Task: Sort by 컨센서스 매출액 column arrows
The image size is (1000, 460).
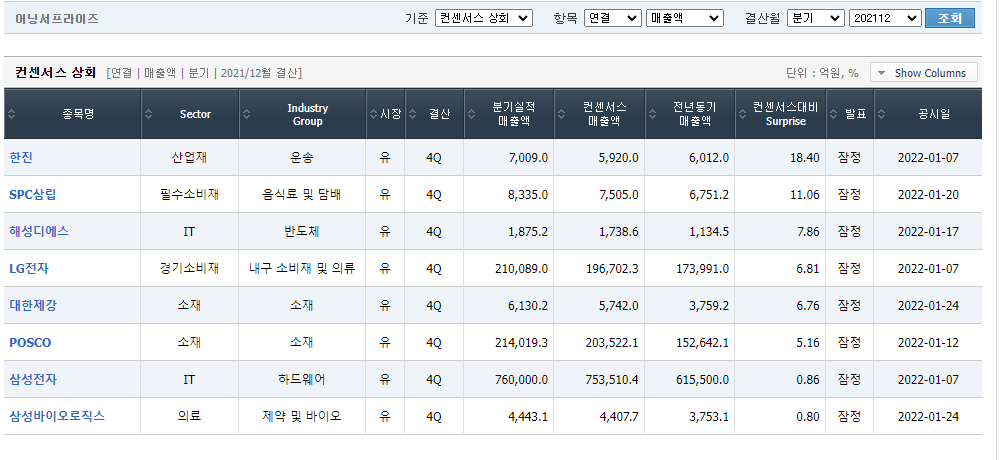Action: pyautogui.click(x=562, y=114)
